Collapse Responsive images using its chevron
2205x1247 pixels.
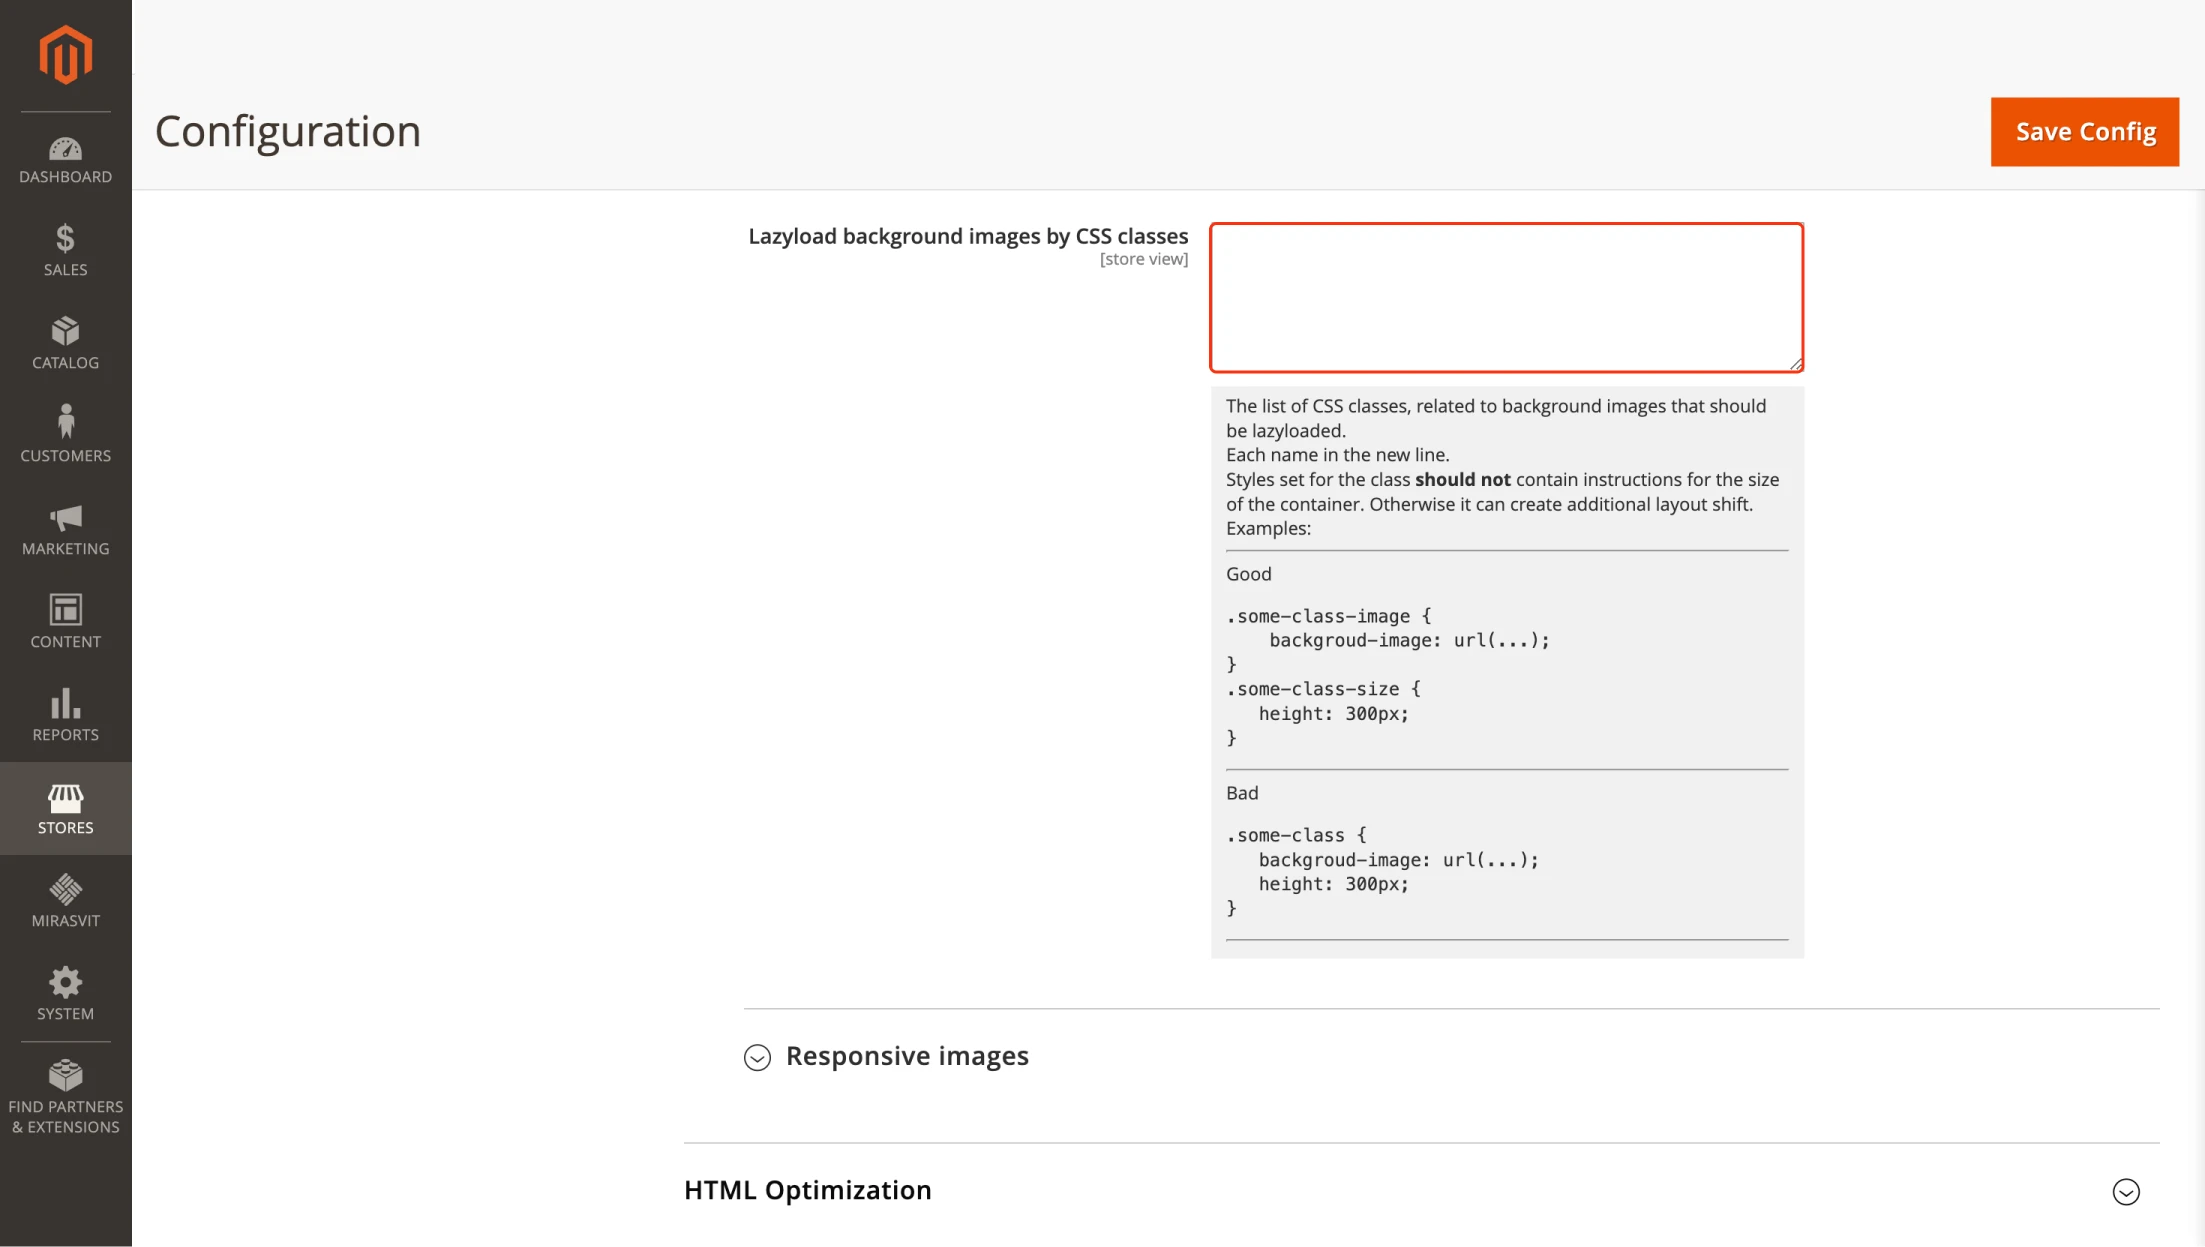pos(757,1057)
